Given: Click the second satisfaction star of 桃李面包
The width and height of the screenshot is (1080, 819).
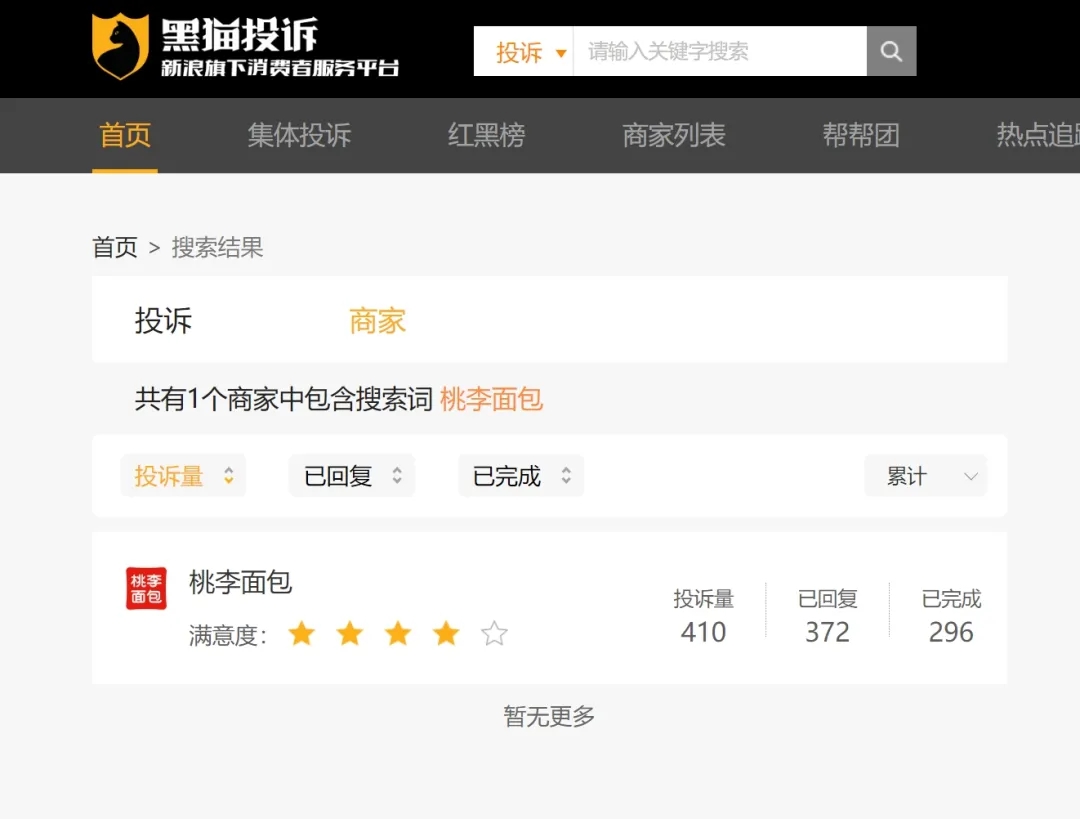Looking at the screenshot, I should click(x=350, y=634).
